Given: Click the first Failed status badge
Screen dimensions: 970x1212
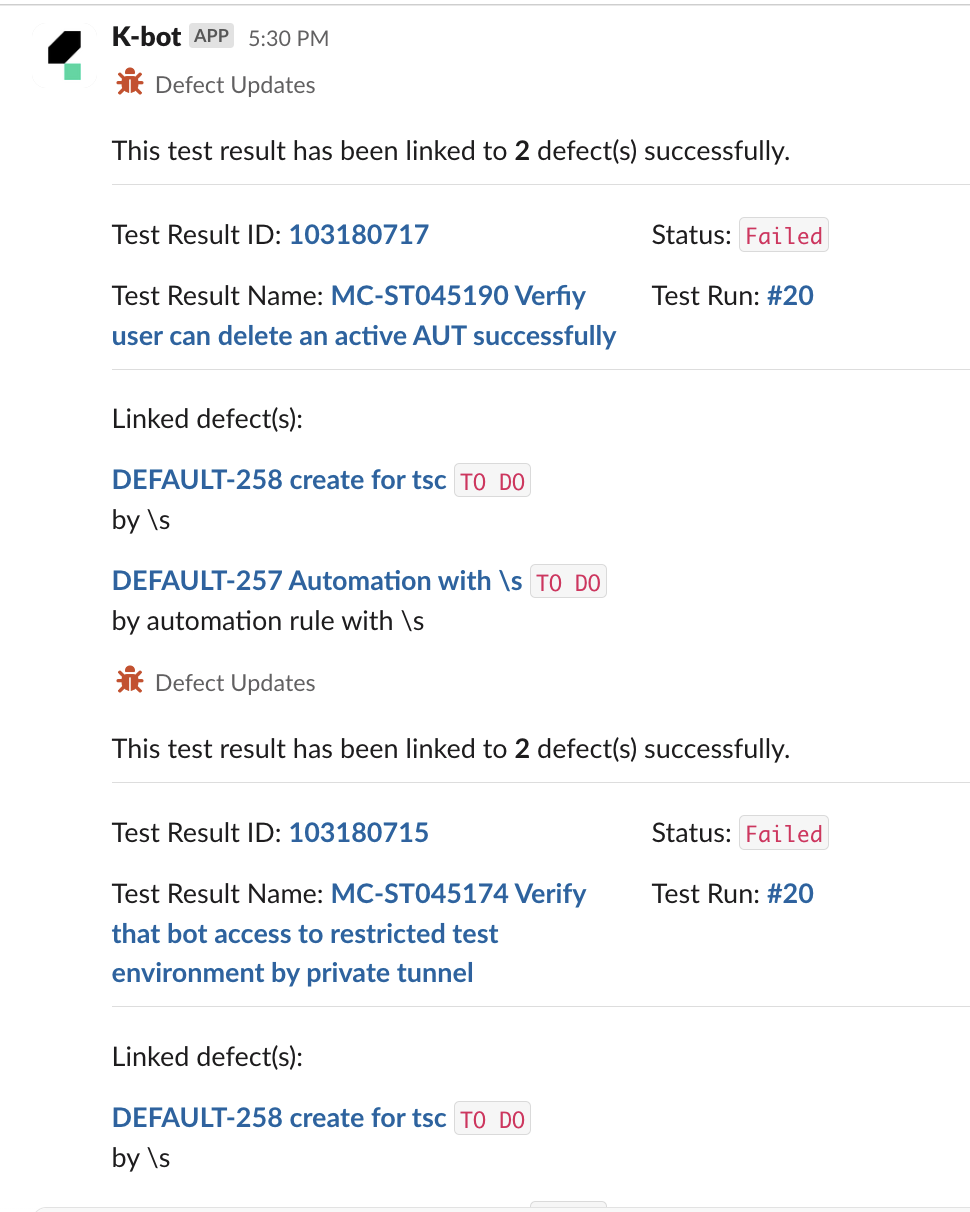Looking at the screenshot, I should tap(783, 234).
